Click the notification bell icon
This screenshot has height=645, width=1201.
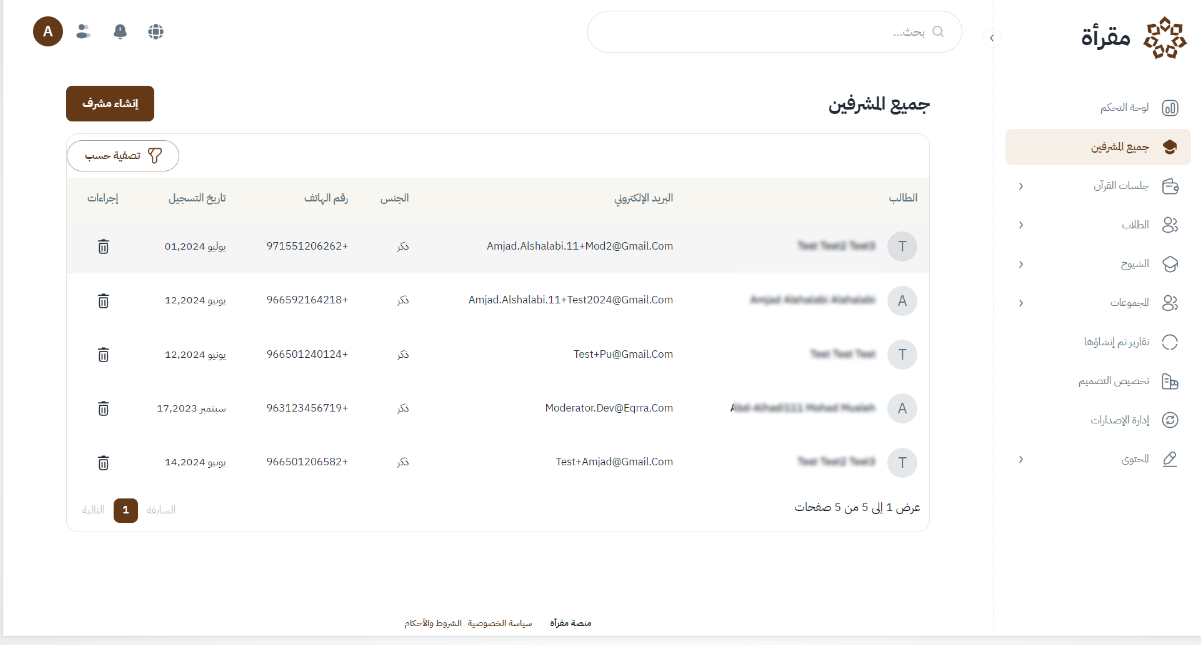pos(120,31)
